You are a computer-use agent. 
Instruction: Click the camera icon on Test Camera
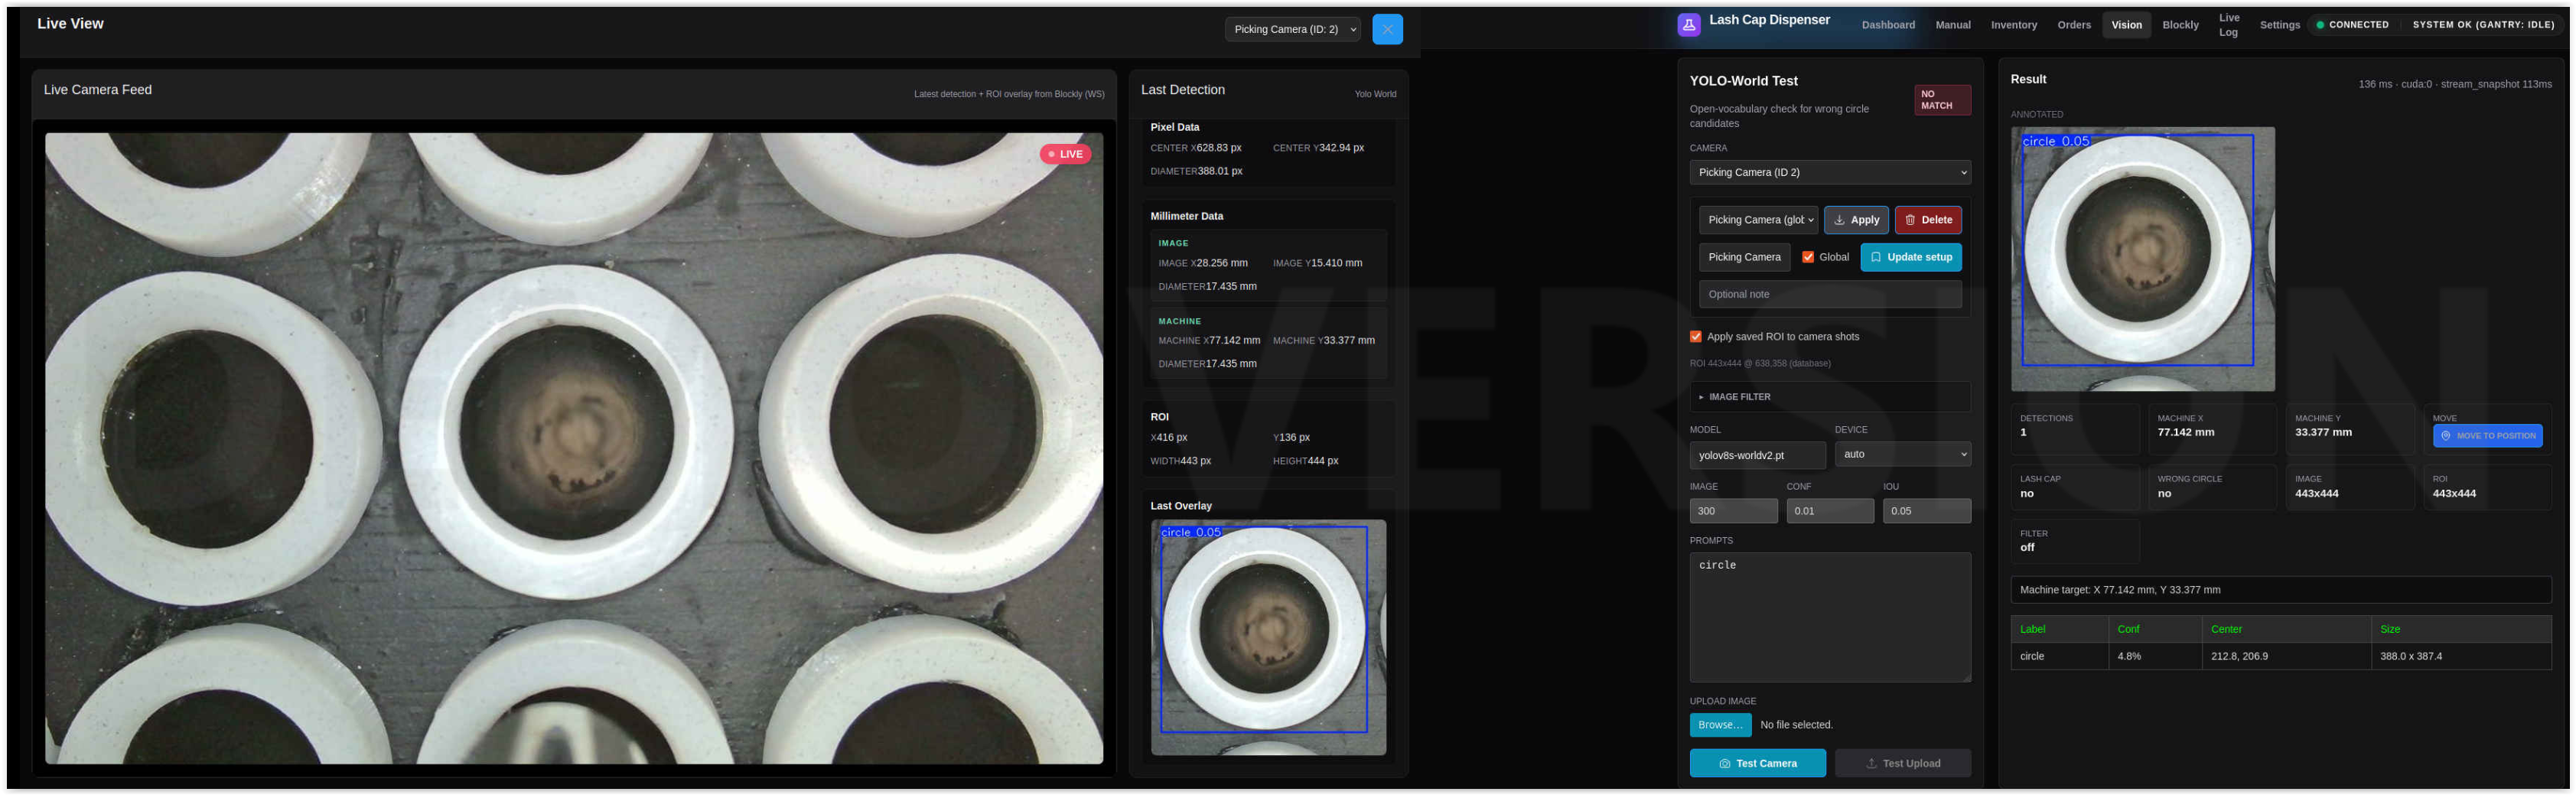click(1724, 764)
